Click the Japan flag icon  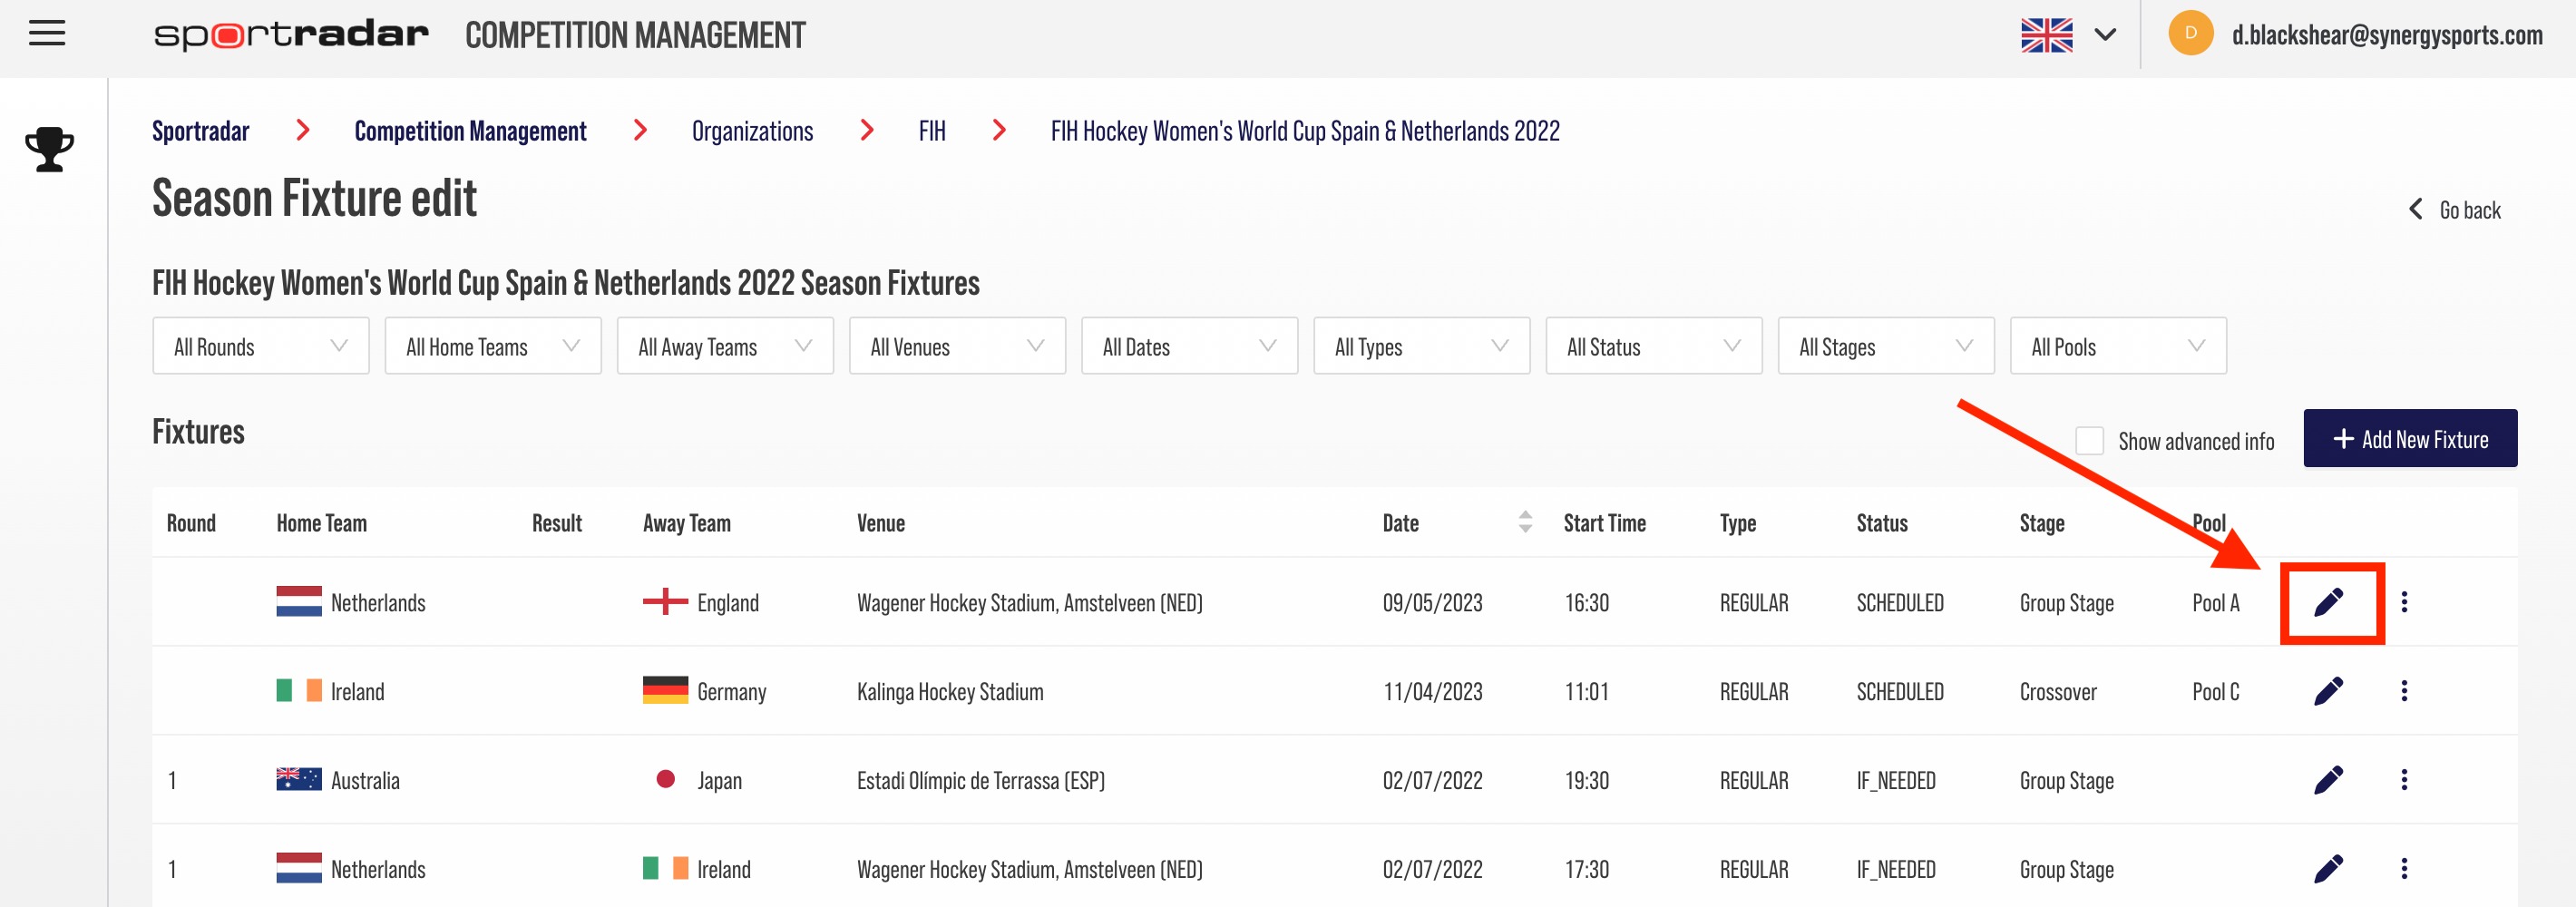[665, 779]
